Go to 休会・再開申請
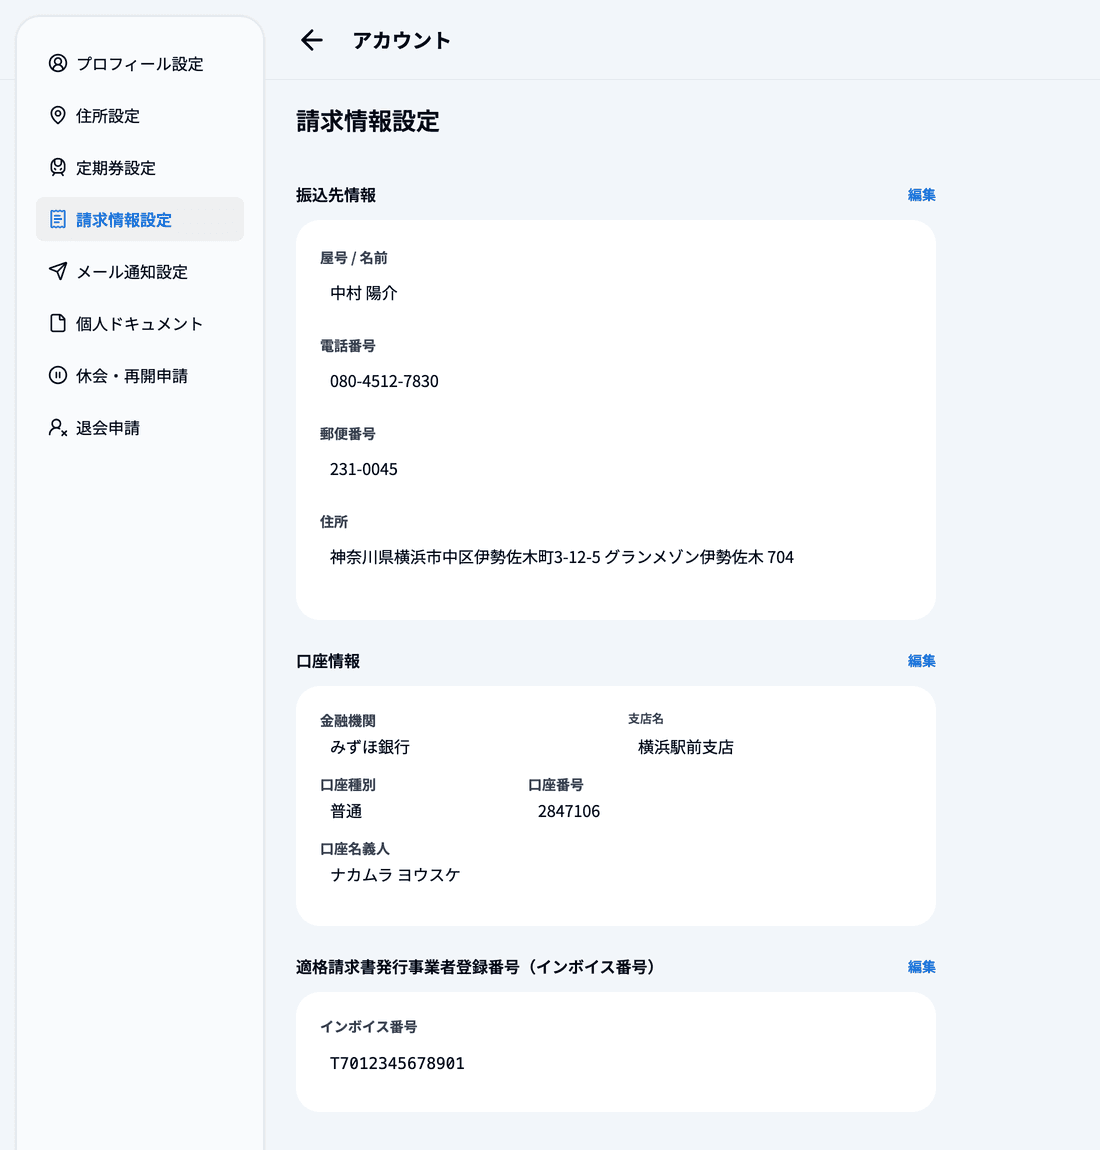Viewport: 1100px width, 1150px height. click(x=140, y=376)
